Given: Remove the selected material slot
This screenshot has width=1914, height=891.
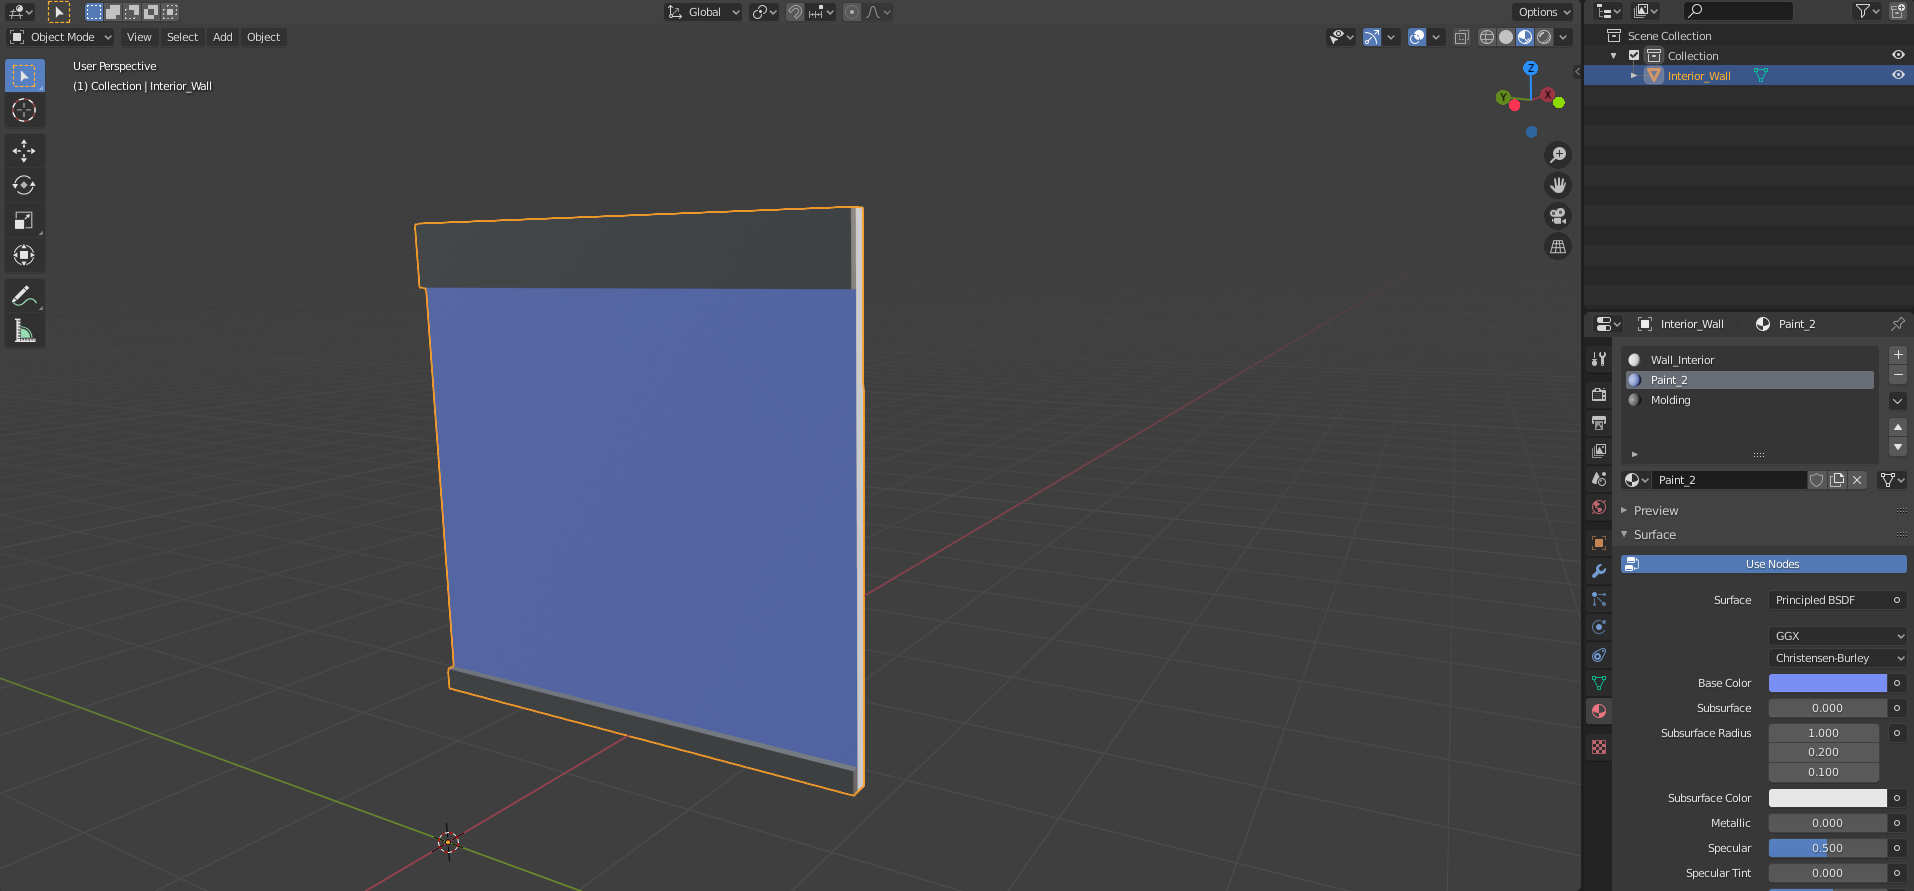Looking at the screenshot, I should 1898,375.
